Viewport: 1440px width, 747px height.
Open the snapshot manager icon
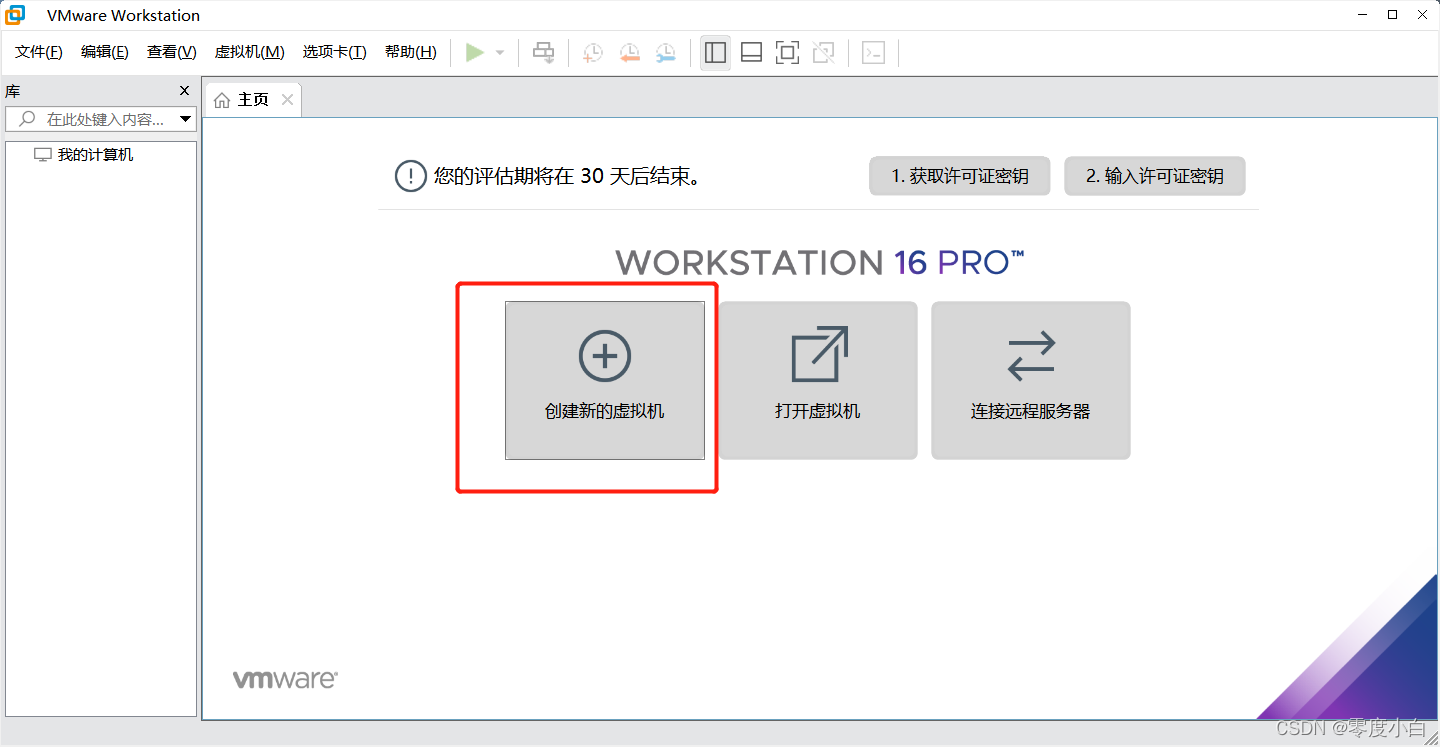click(x=665, y=53)
